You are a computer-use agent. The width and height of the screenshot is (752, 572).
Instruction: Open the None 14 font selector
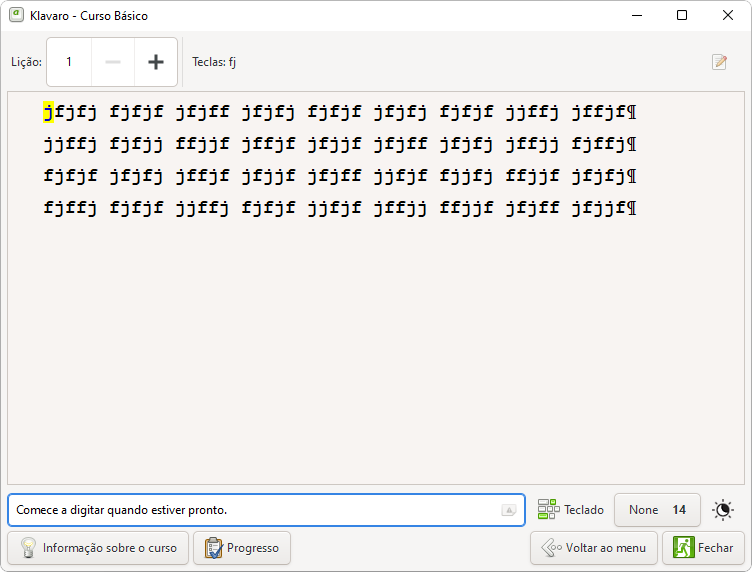click(x=657, y=510)
